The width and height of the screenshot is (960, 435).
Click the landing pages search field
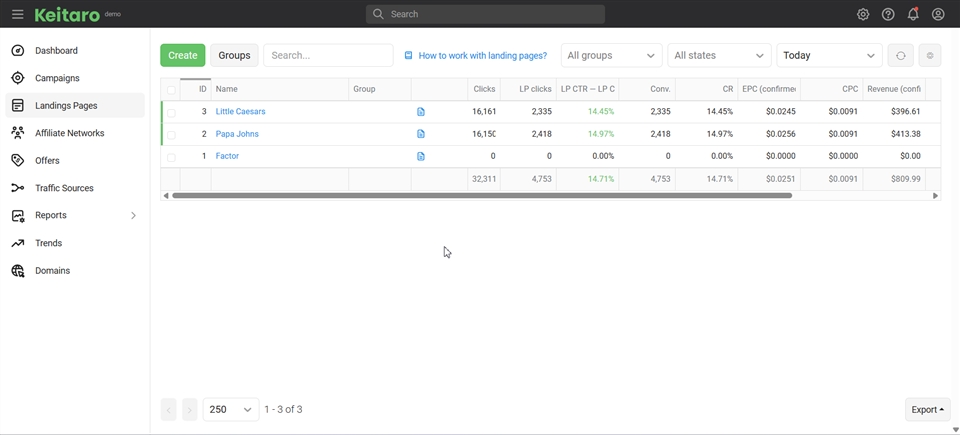(328, 56)
